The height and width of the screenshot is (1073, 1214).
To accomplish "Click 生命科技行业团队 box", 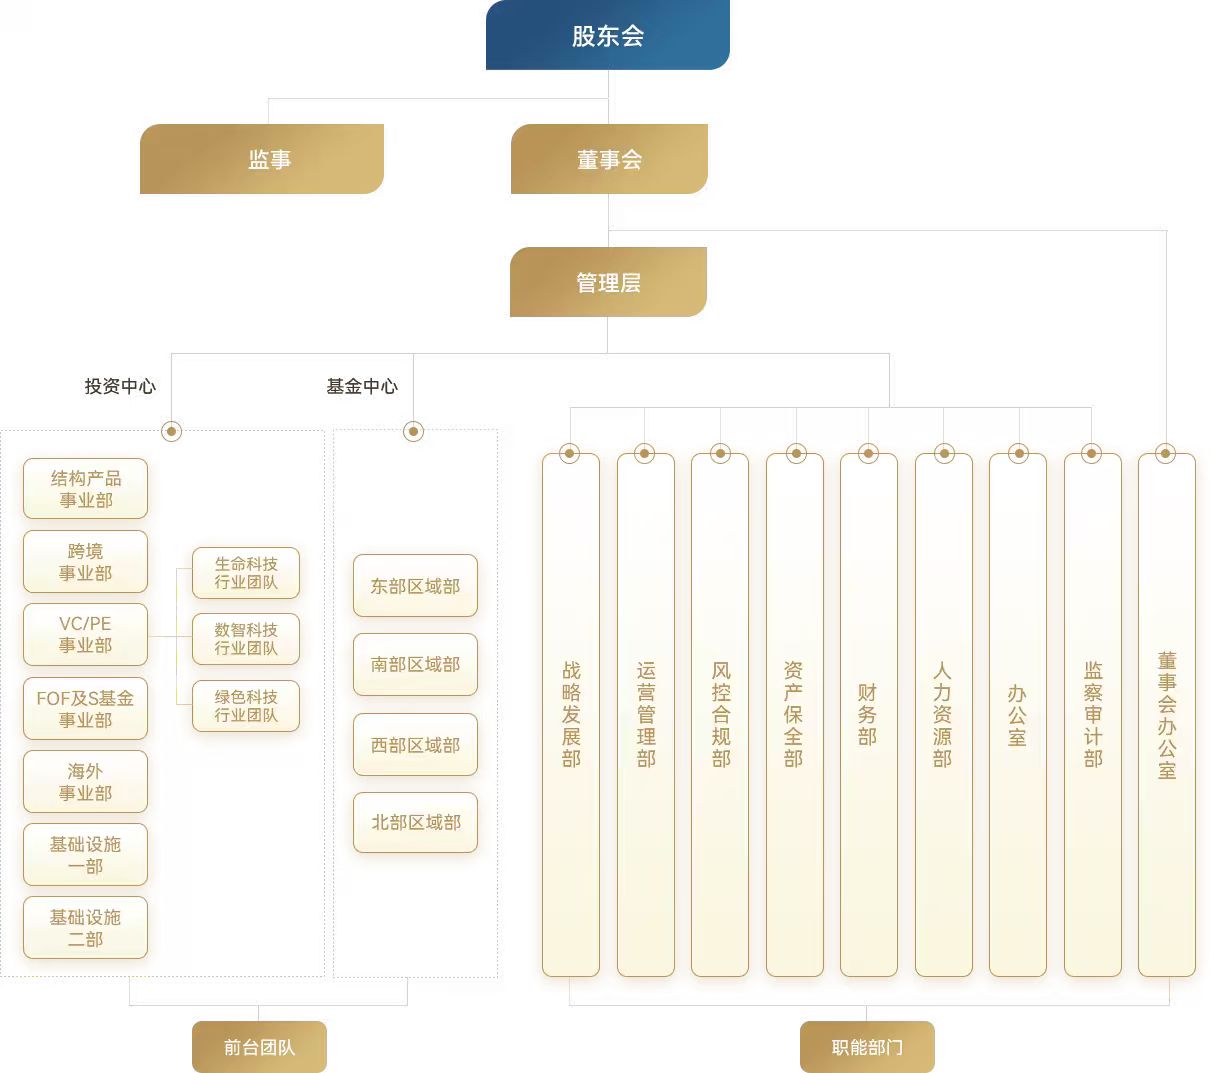I will 246,573.
